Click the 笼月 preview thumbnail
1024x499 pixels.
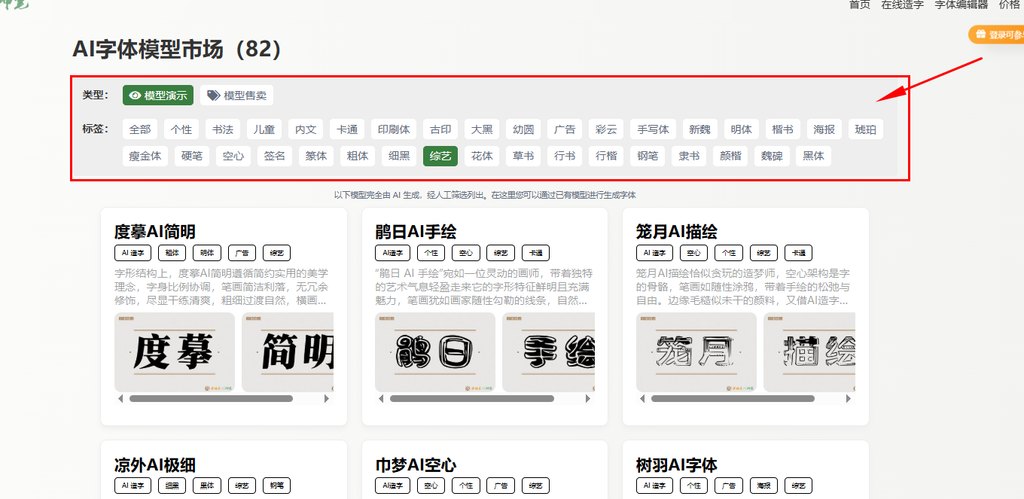click(x=696, y=352)
